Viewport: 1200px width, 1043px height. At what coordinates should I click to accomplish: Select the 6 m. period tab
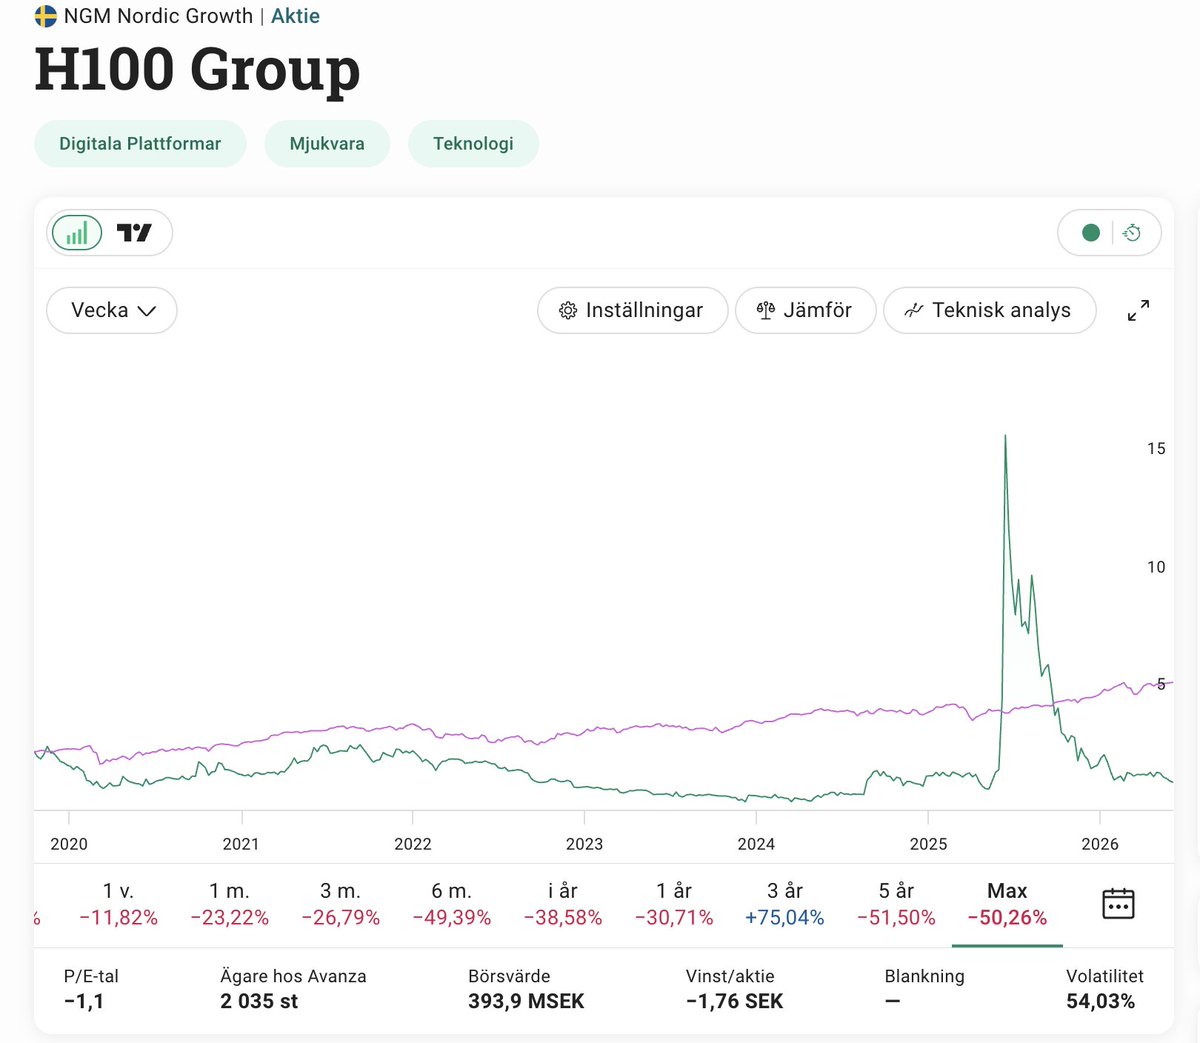452,904
